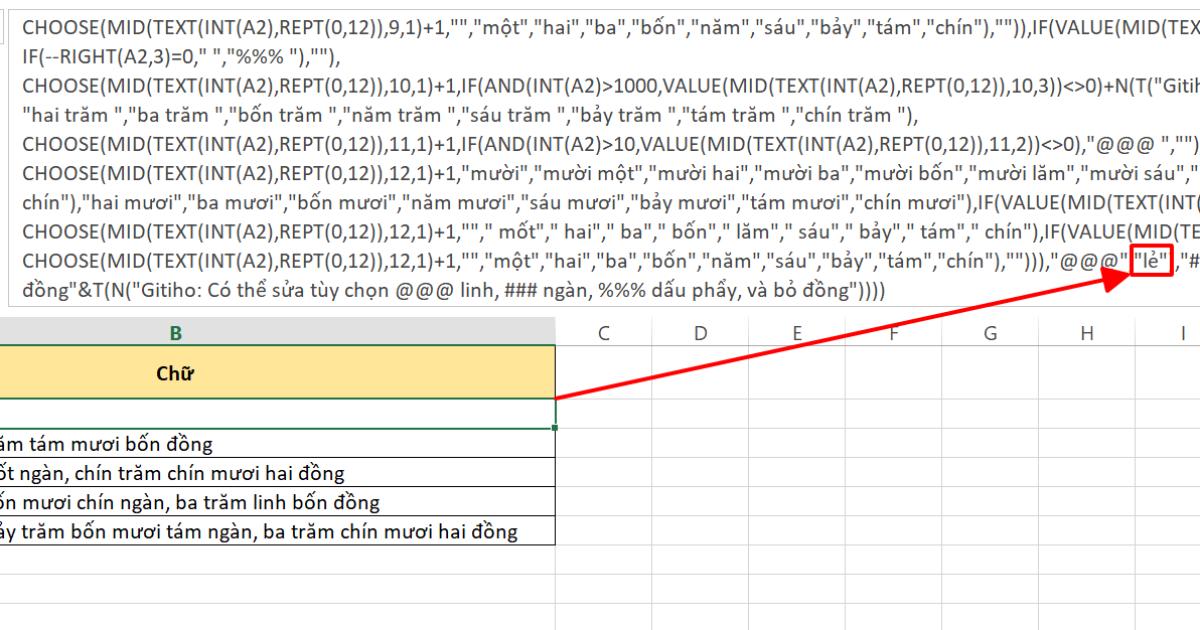
Task: Select the column C header
Action: (x=603, y=335)
